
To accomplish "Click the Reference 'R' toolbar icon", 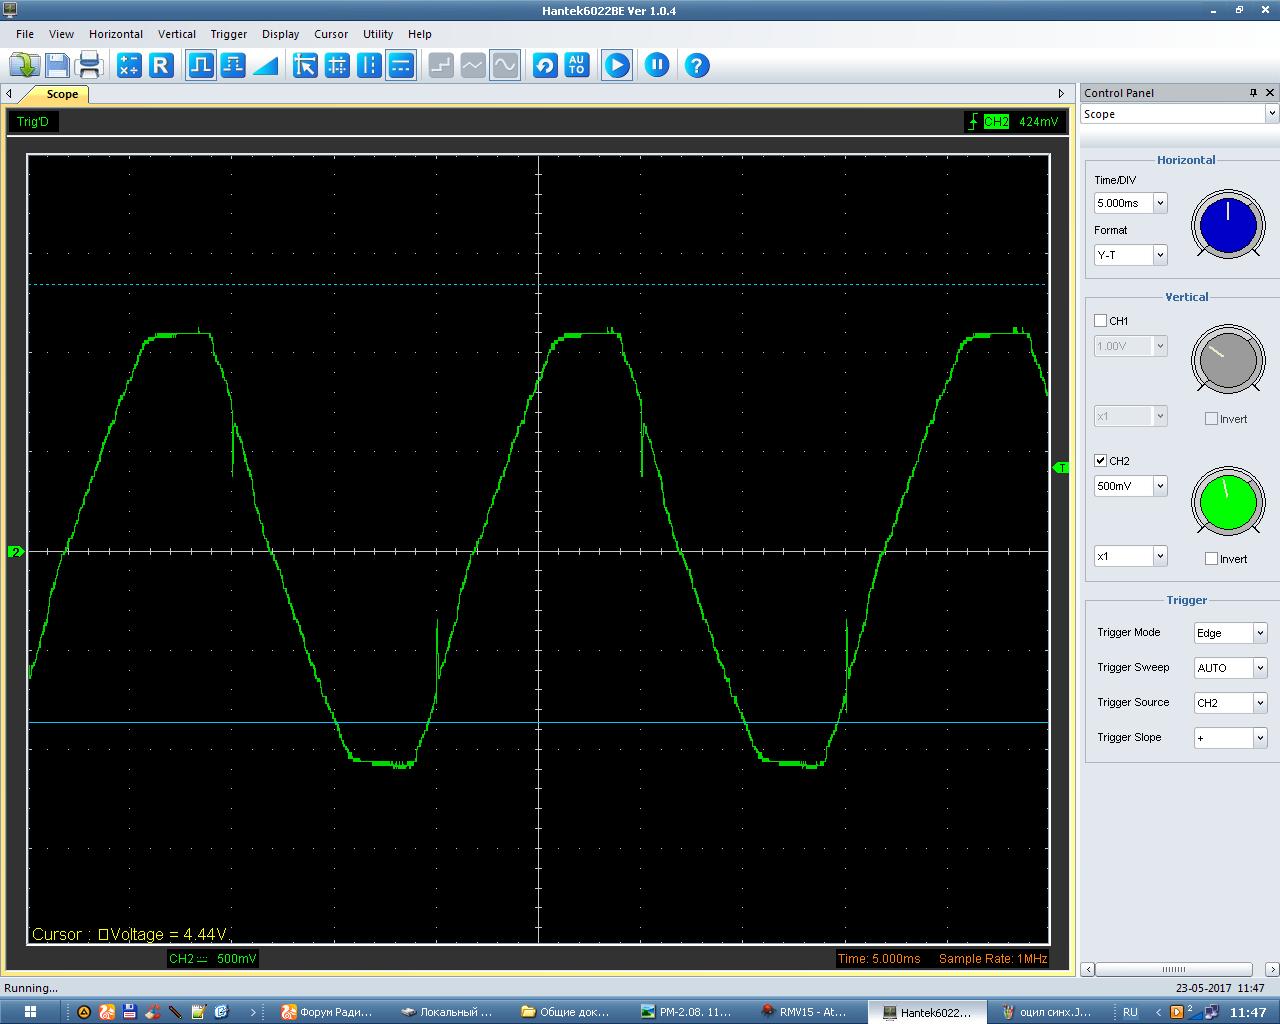I will (161, 66).
